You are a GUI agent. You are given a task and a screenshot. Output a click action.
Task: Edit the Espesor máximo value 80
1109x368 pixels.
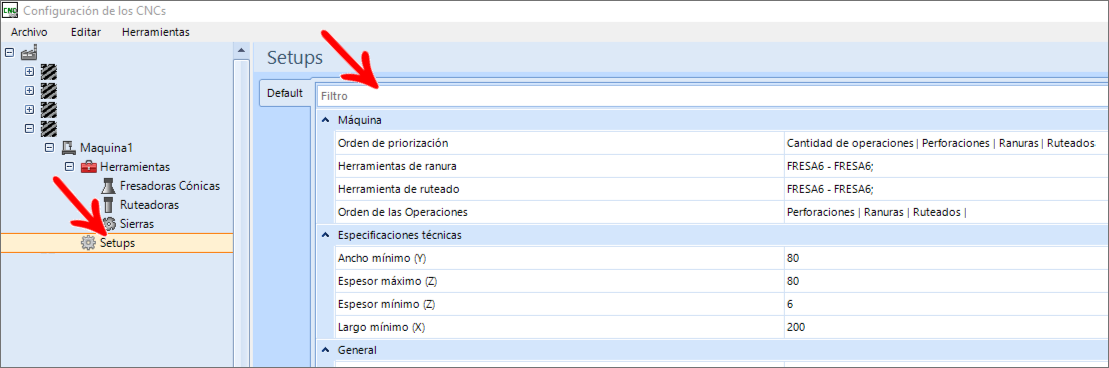tap(946, 281)
